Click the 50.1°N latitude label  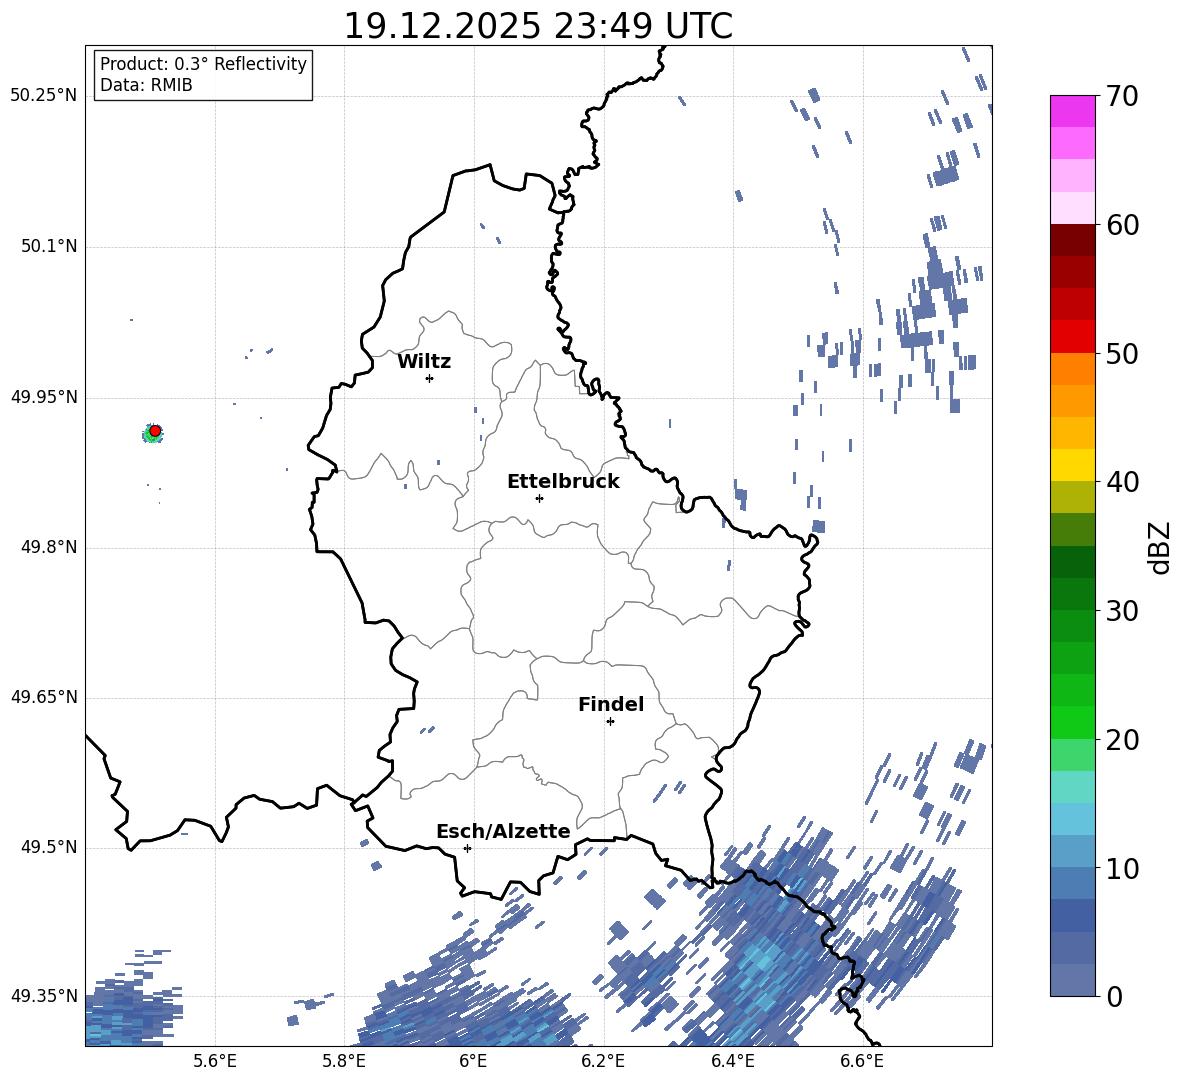(x=48, y=246)
